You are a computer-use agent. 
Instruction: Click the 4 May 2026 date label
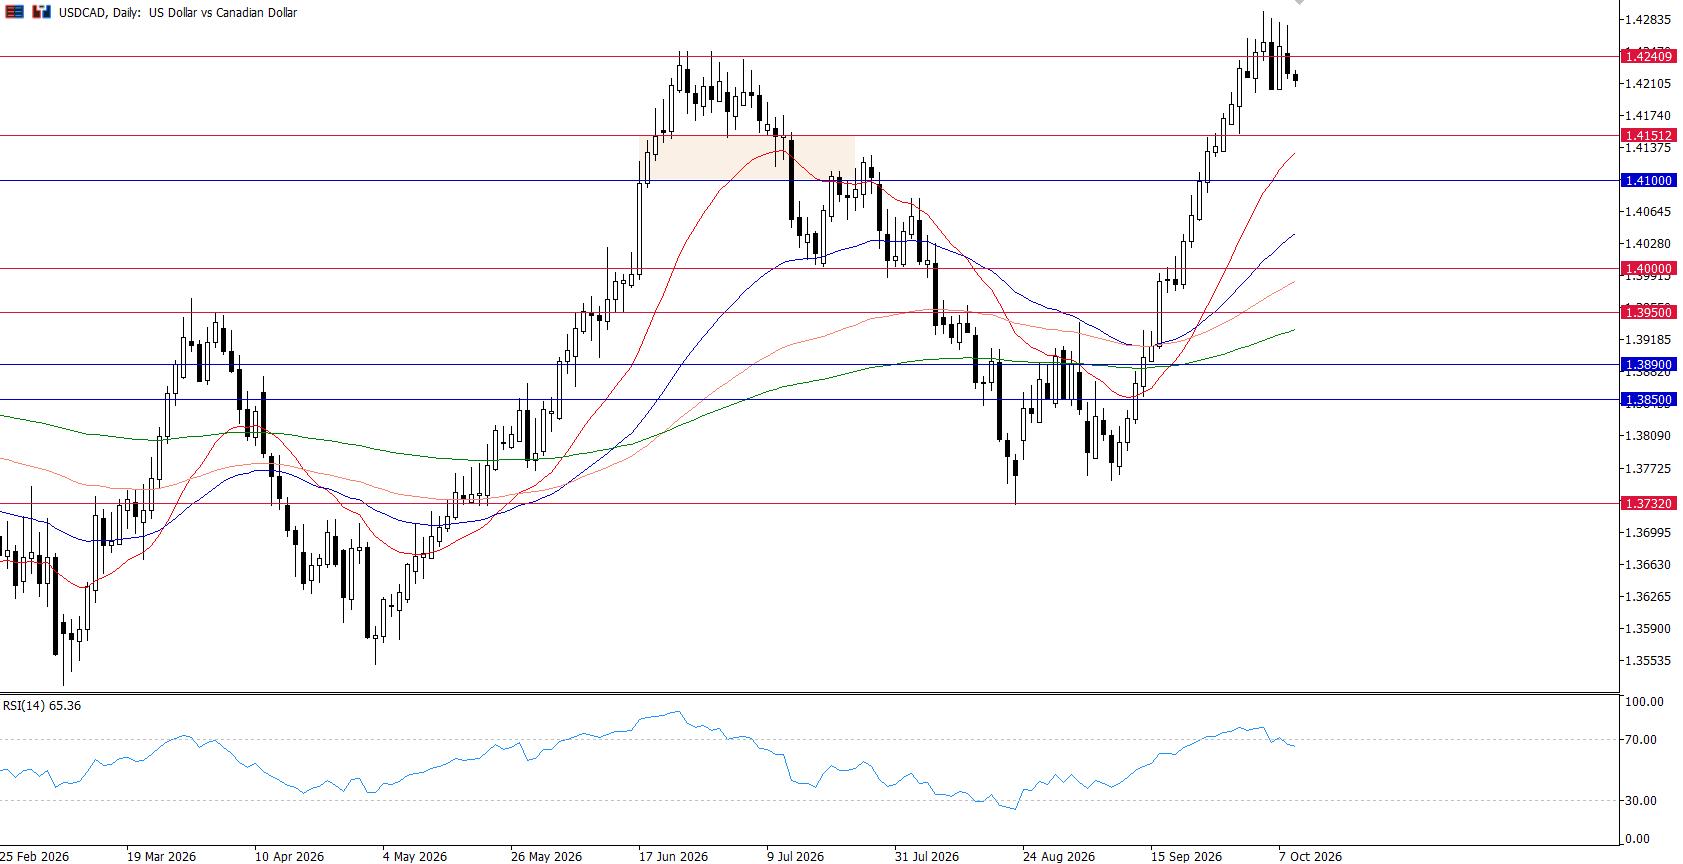click(415, 857)
